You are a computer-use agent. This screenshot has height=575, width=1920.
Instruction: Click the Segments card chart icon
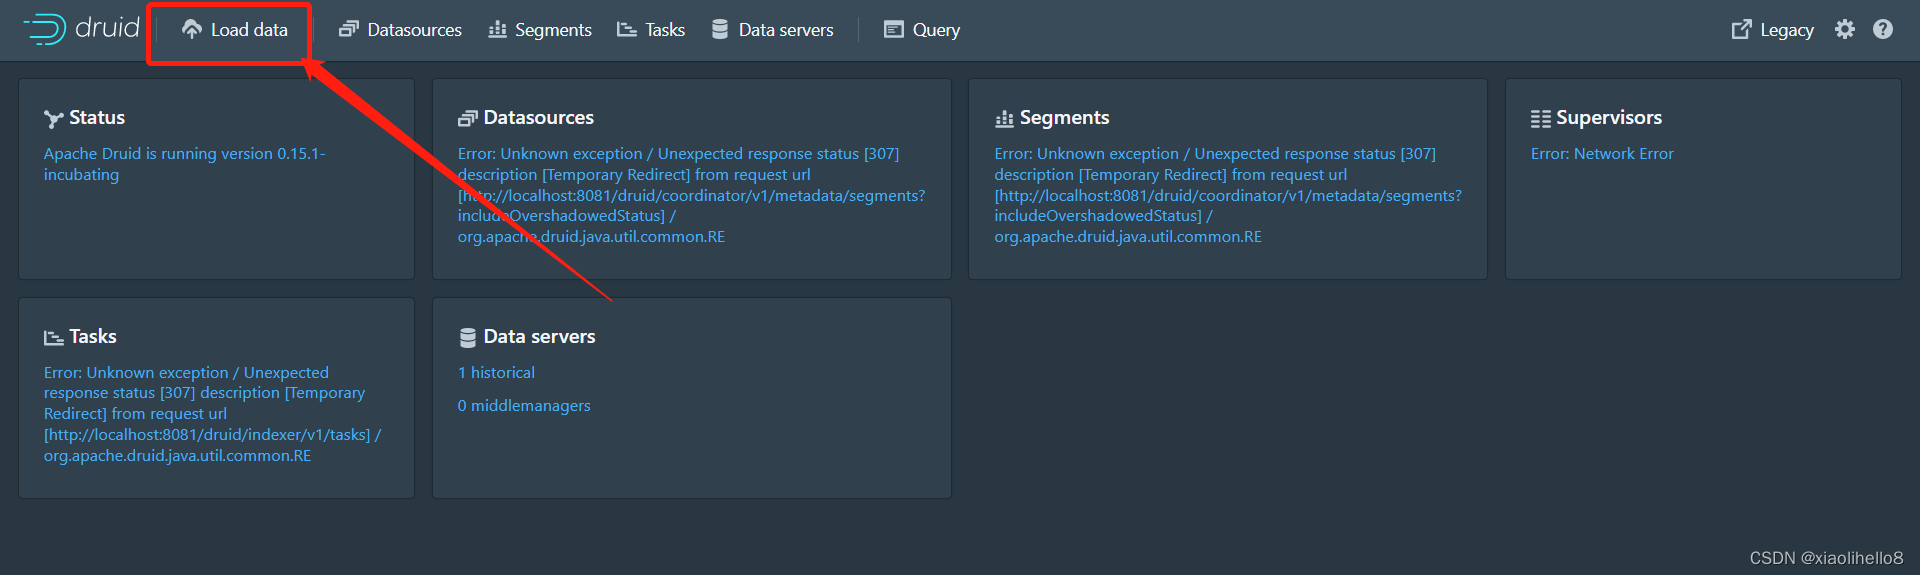coord(1004,119)
